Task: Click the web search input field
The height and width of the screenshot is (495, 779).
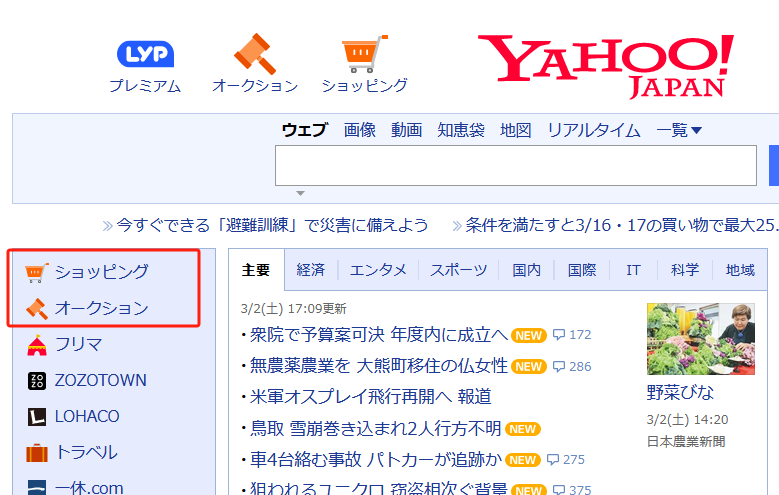Action: [515, 165]
